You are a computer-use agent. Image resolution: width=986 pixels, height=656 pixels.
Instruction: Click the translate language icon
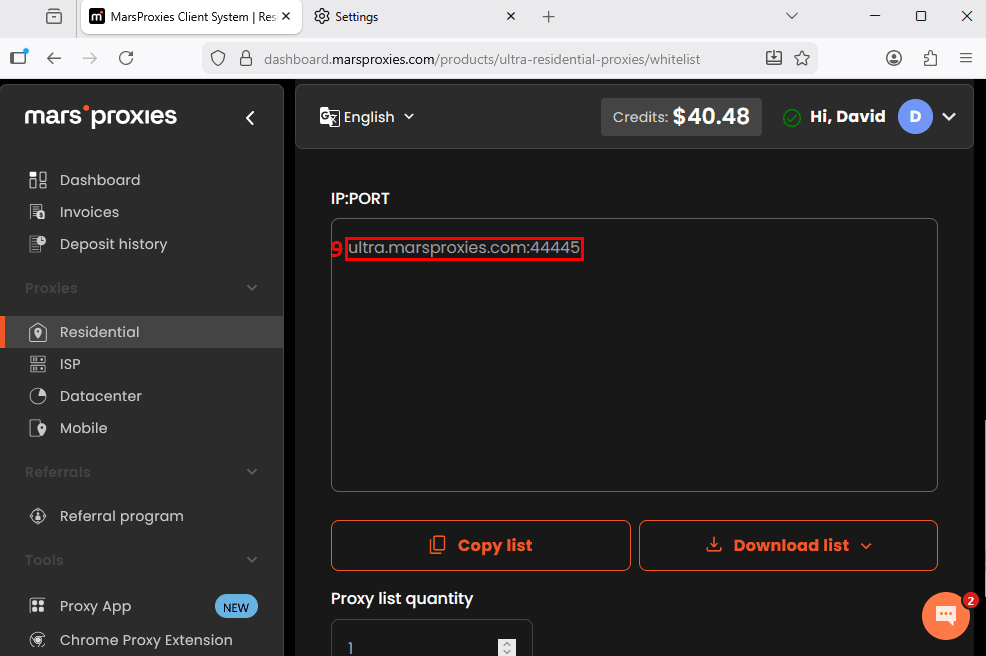tap(329, 117)
